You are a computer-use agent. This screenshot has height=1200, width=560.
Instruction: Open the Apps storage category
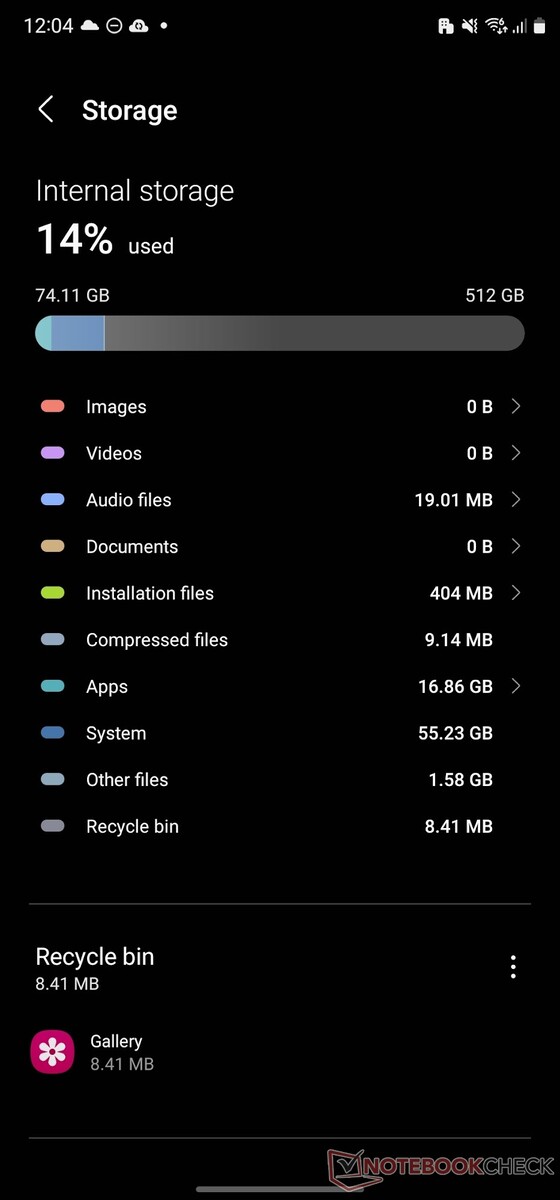[x=280, y=686]
